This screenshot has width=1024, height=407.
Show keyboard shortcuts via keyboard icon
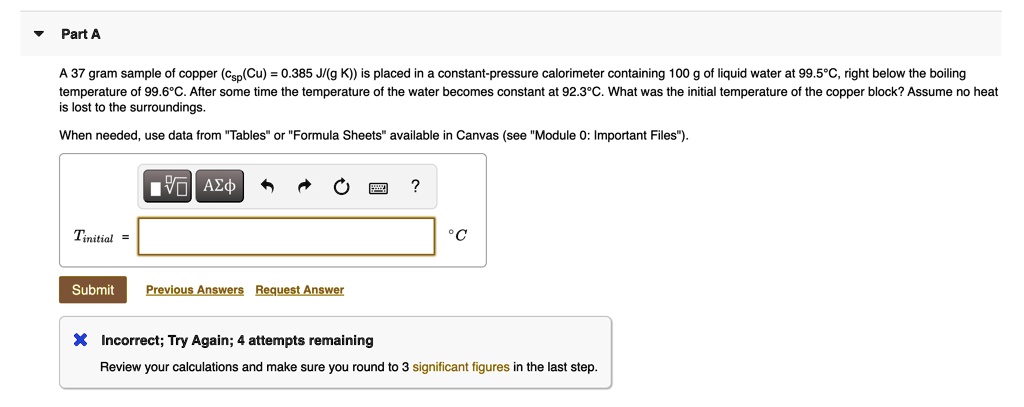[x=379, y=186]
